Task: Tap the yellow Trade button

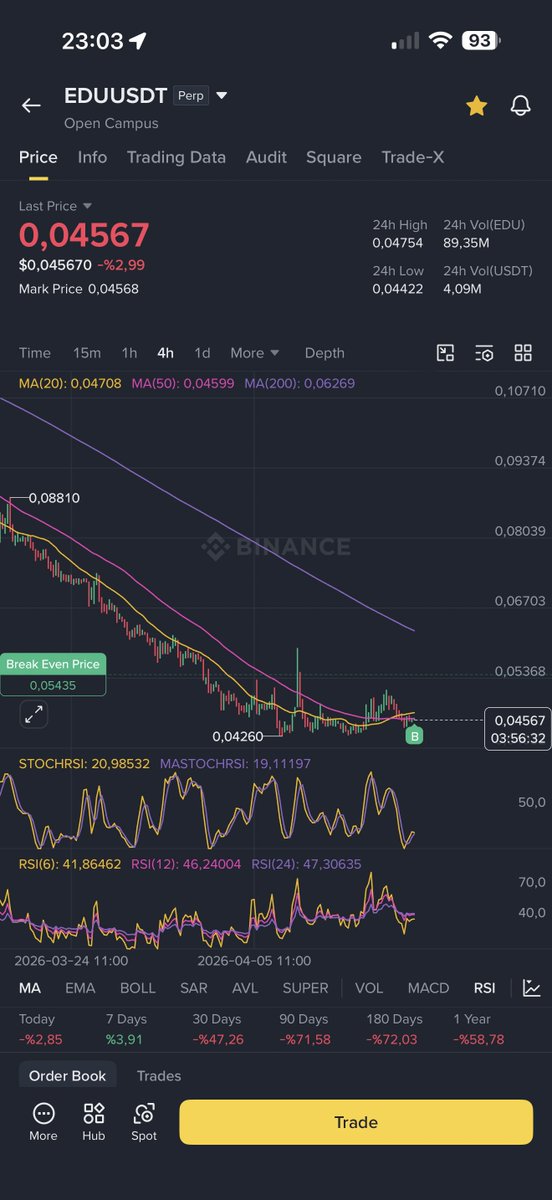Action: click(356, 1122)
